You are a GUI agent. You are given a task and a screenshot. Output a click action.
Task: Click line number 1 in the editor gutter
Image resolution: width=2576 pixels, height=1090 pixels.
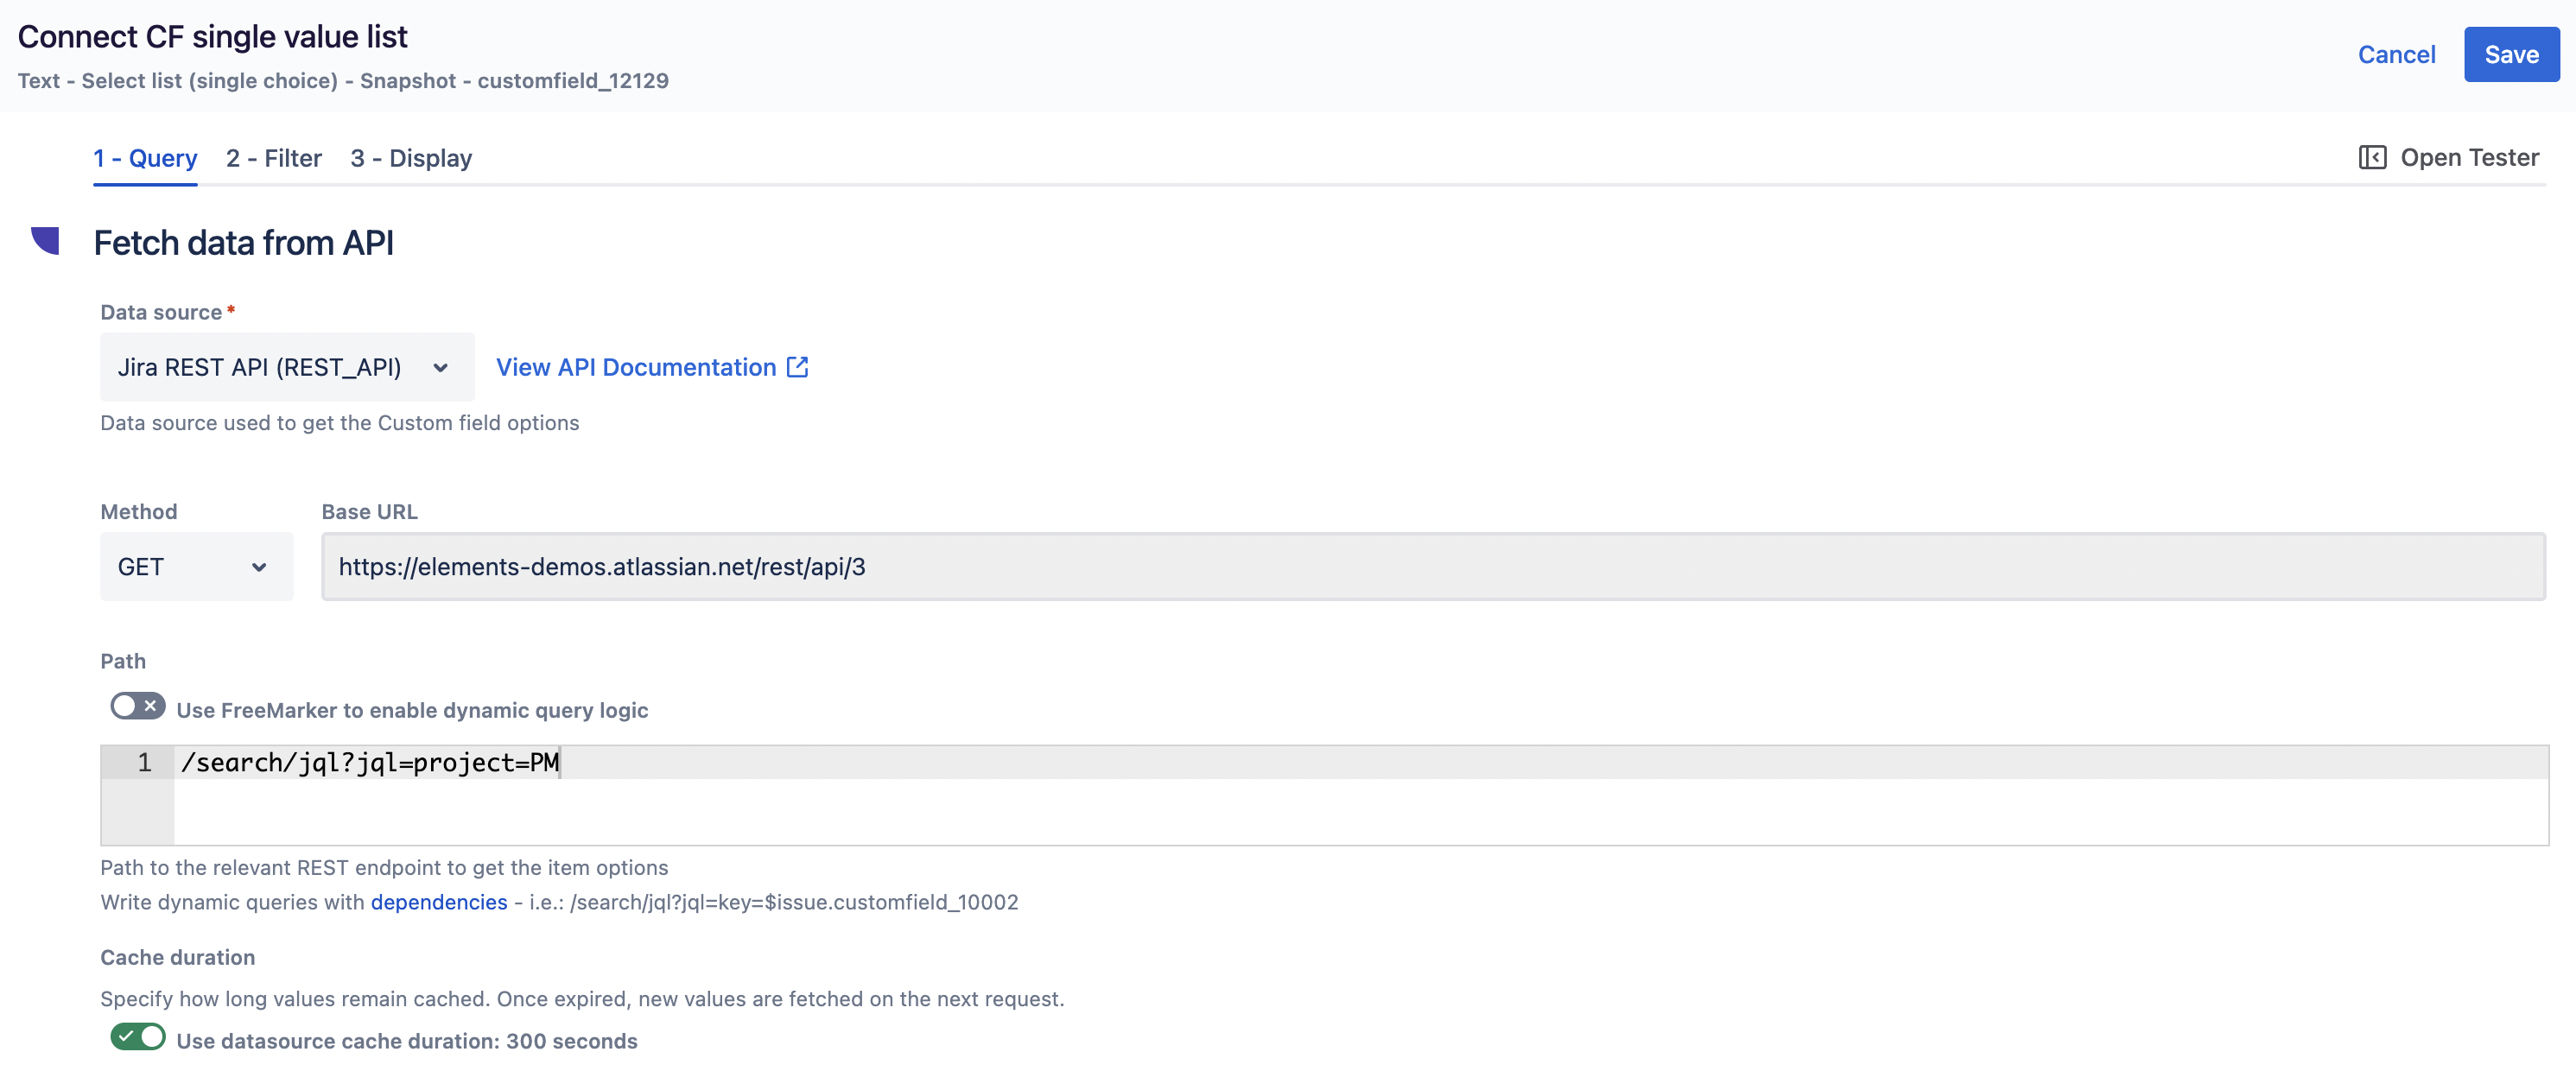(145, 763)
